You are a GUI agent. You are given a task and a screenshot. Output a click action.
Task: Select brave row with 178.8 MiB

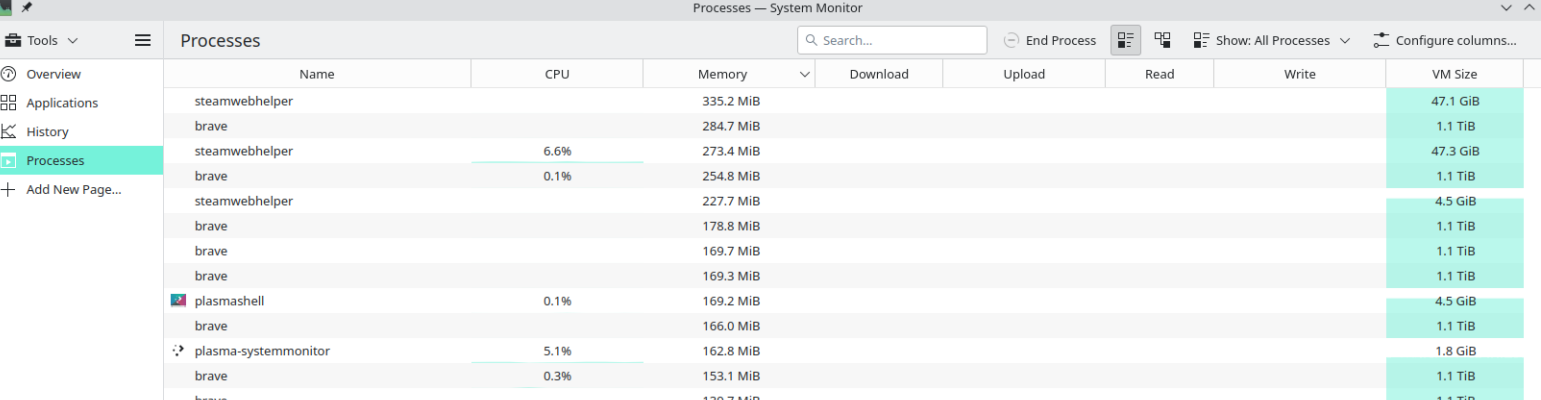[x=843, y=226]
